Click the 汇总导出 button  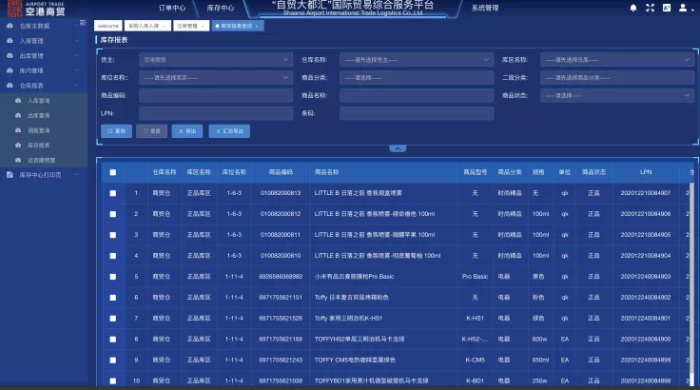pos(229,131)
